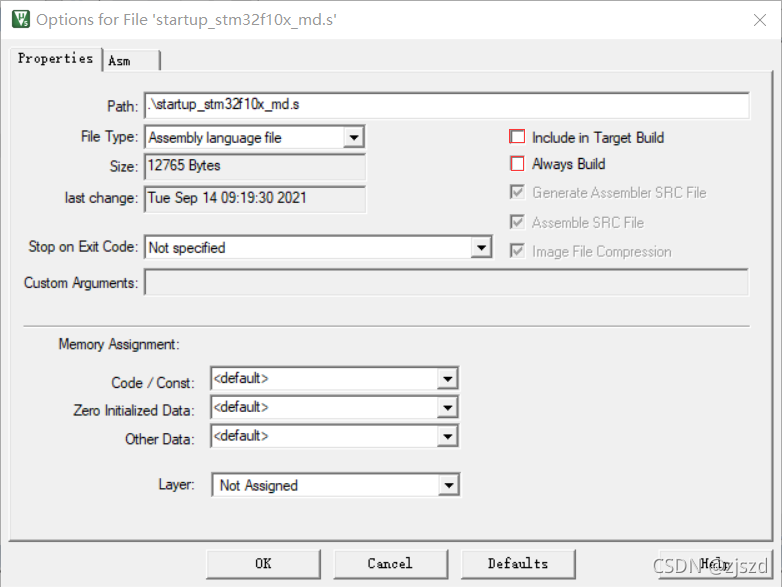This screenshot has width=782, height=587.
Task: Click the Include in Target Build label
Action: pos(598,137)
